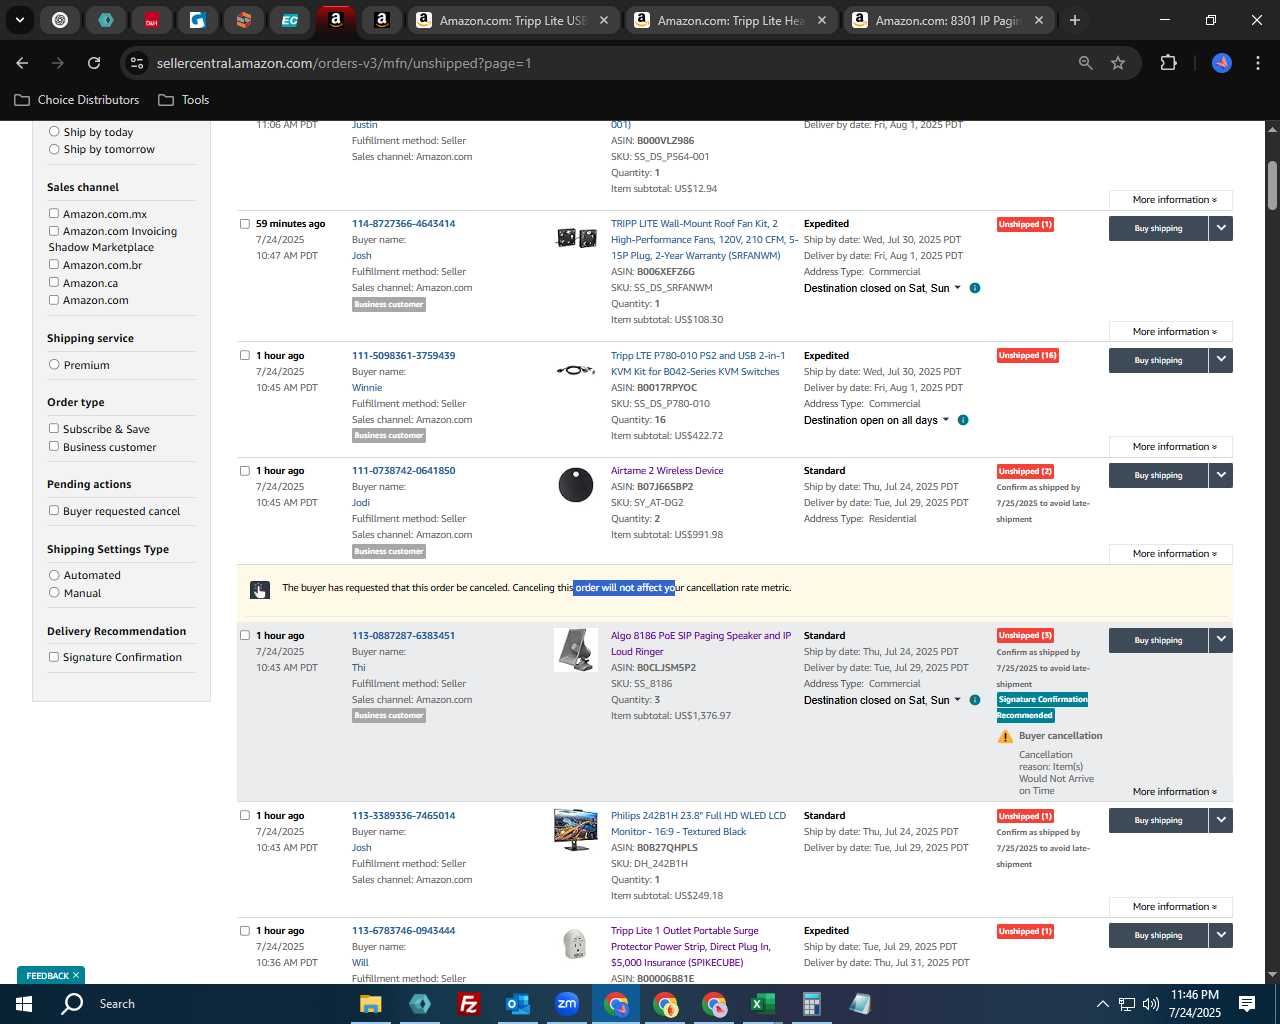The height and width of the screenshot is (1024, 1280).
Task: Click the Buyer cancellation warning icon
Action: pyautogui.click(x=1005, y=737)
